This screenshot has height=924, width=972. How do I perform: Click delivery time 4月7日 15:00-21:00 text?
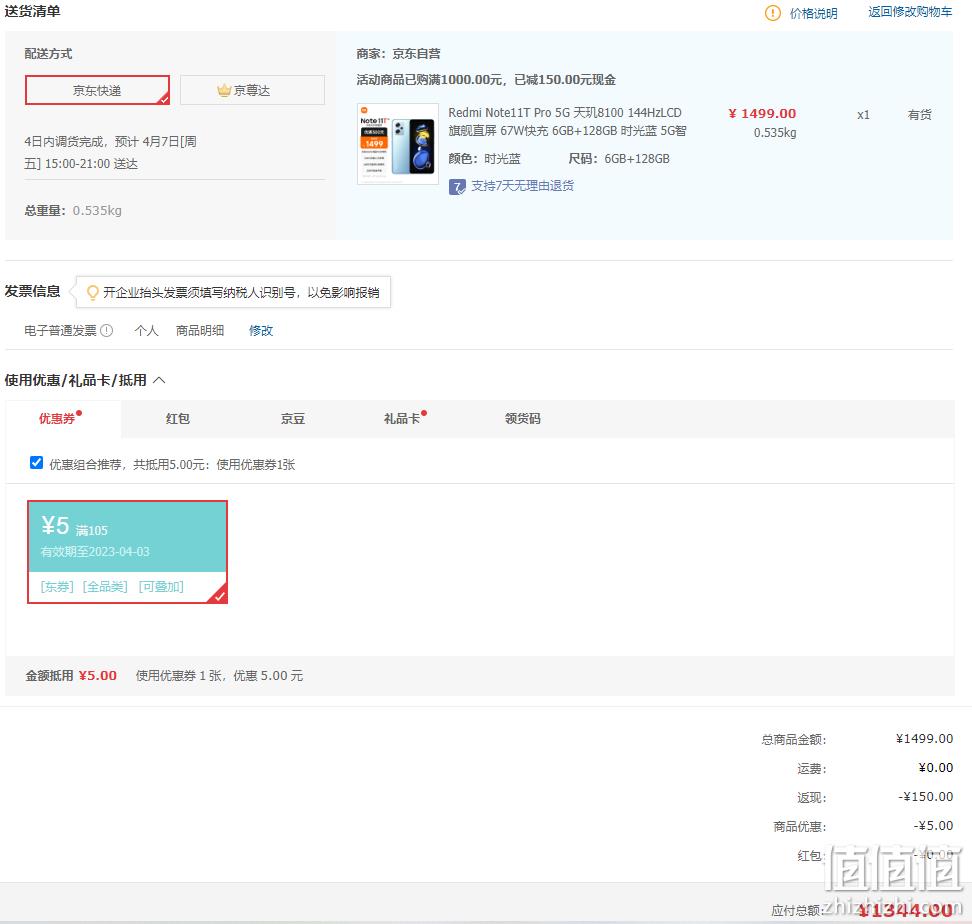110,152
